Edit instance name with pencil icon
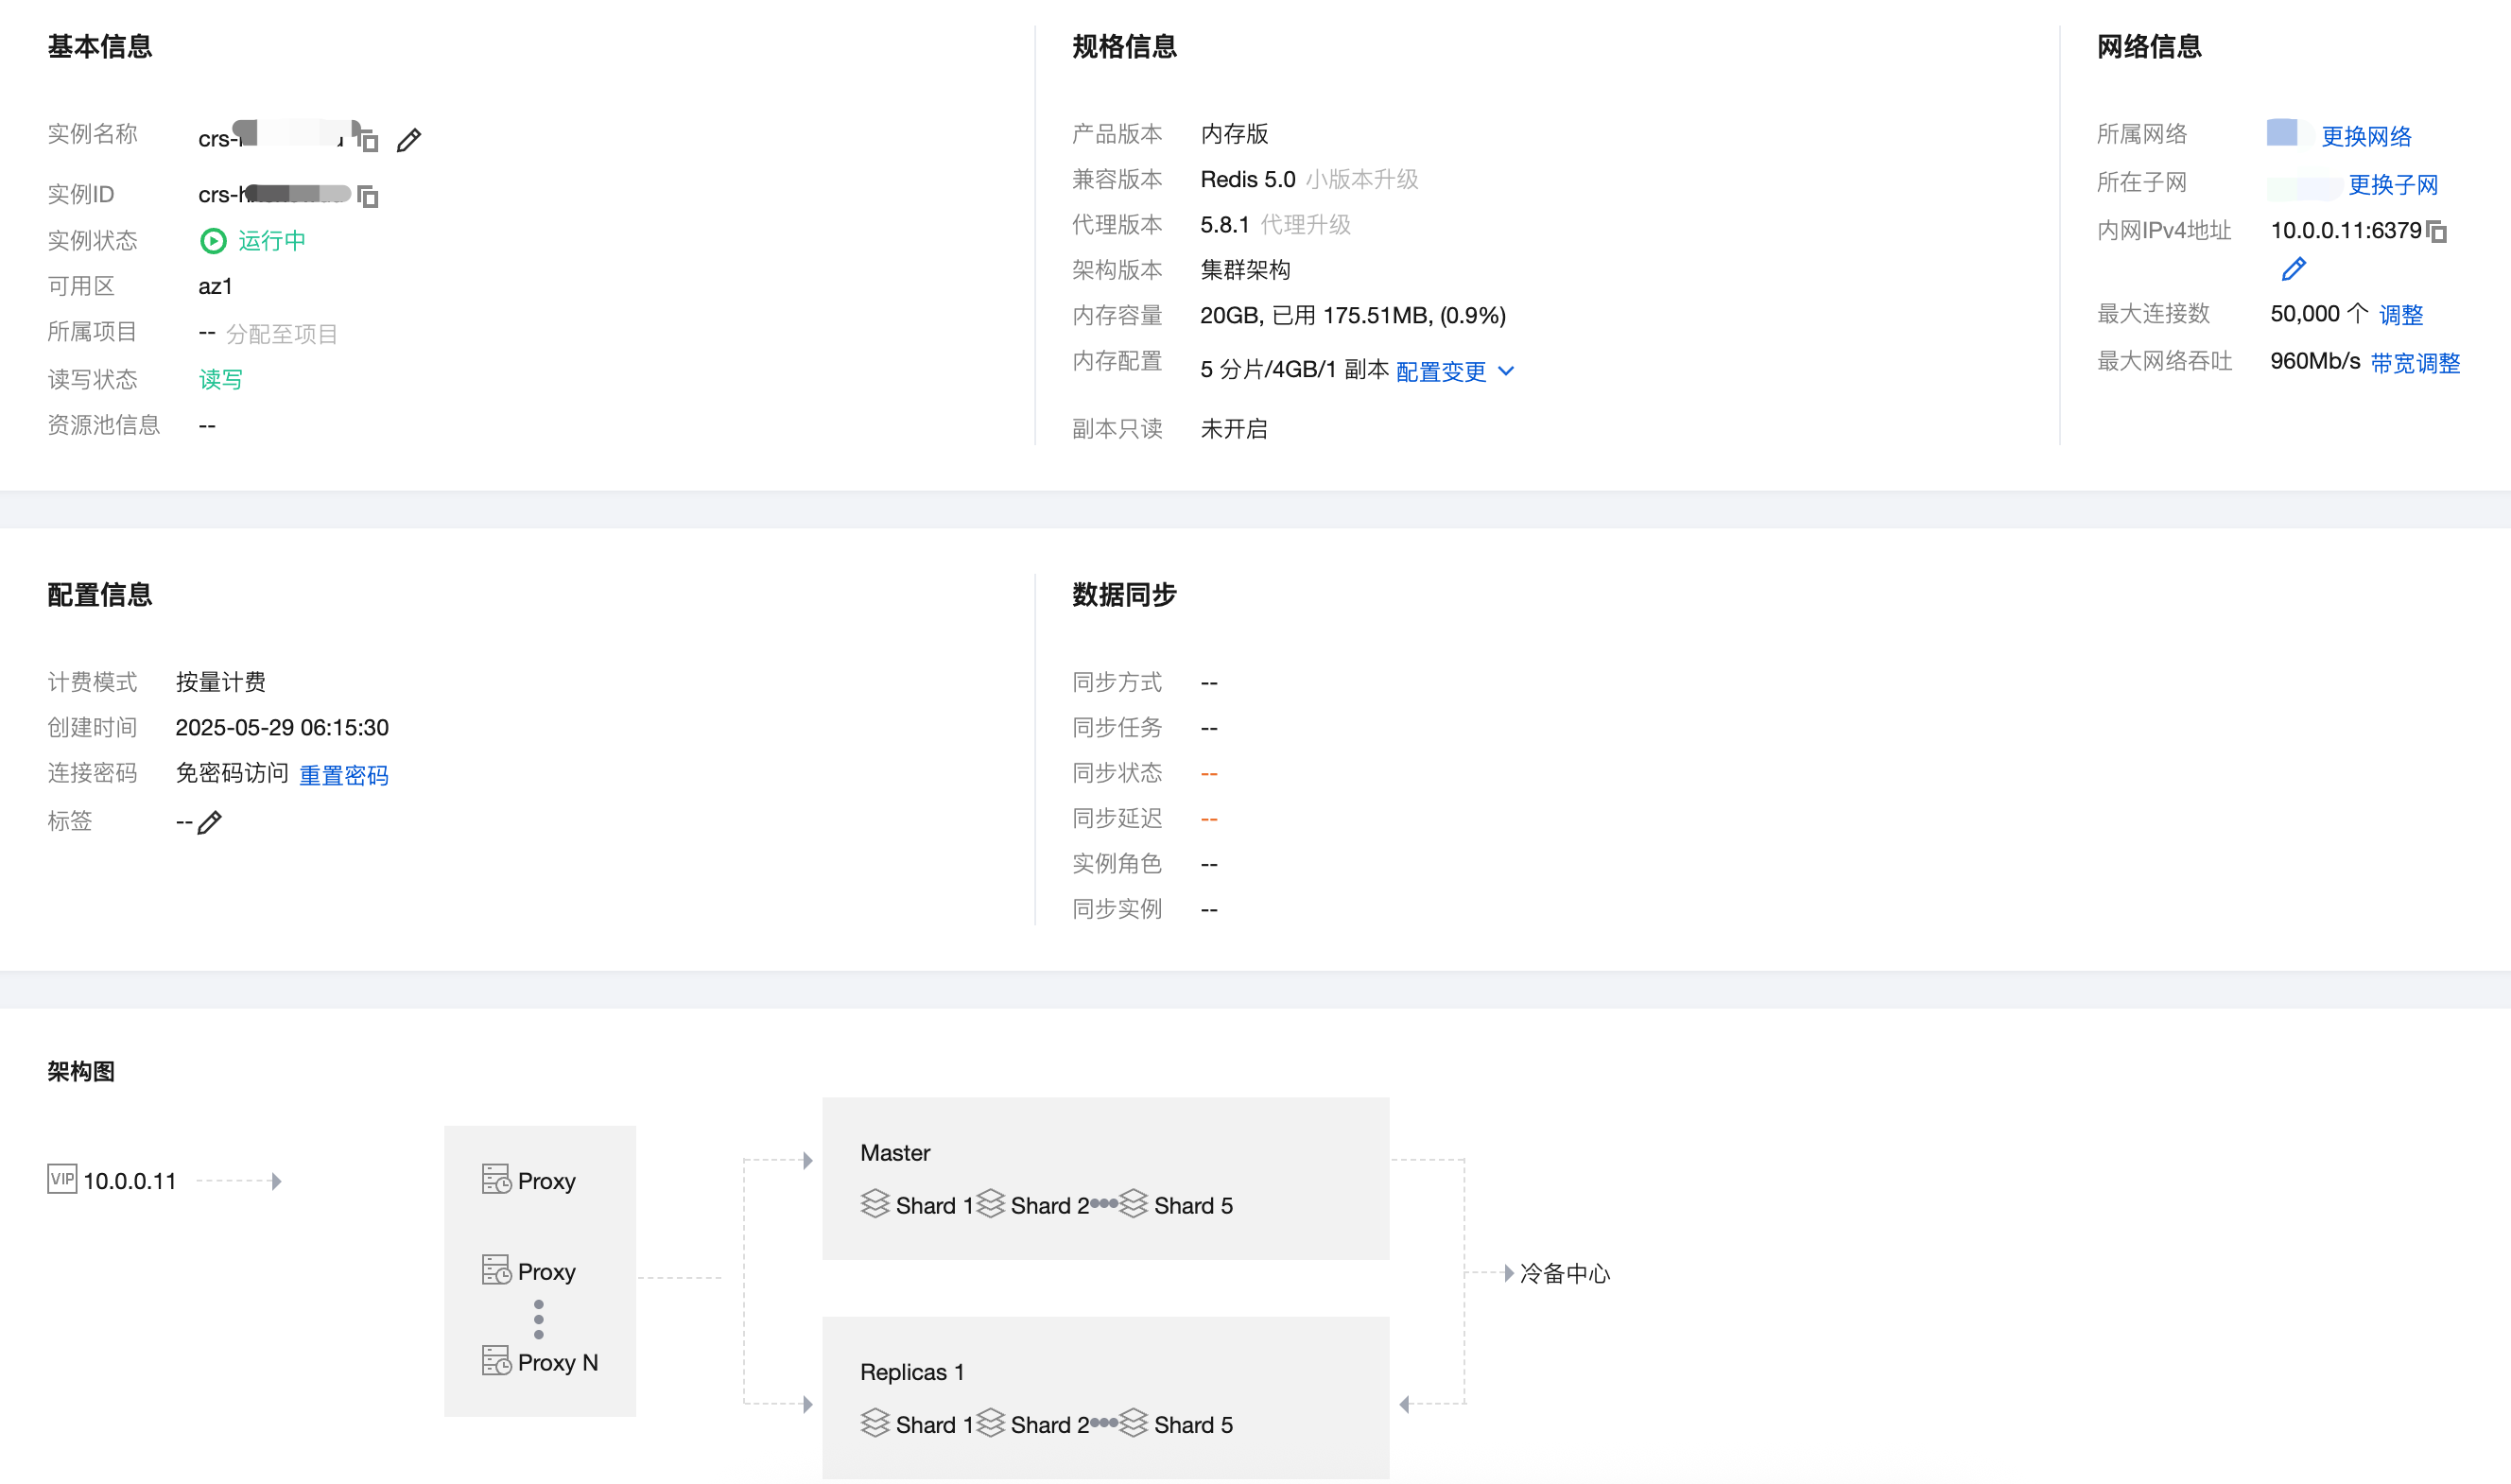The width and height of the screenshot is (2511, 1484). point(408,140)
